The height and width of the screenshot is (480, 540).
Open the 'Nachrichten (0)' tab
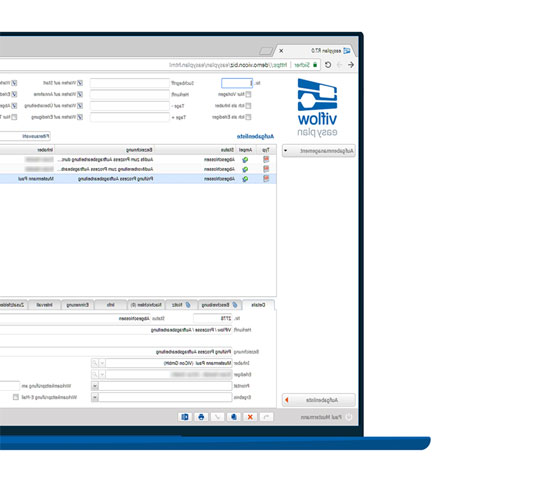pos(146,305)
